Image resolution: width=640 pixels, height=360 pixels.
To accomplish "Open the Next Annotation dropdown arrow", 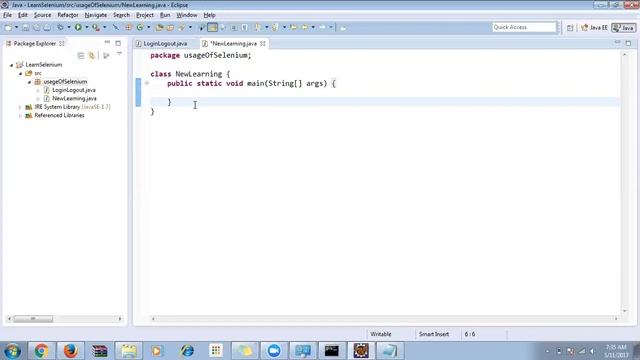I will (267, 27).
